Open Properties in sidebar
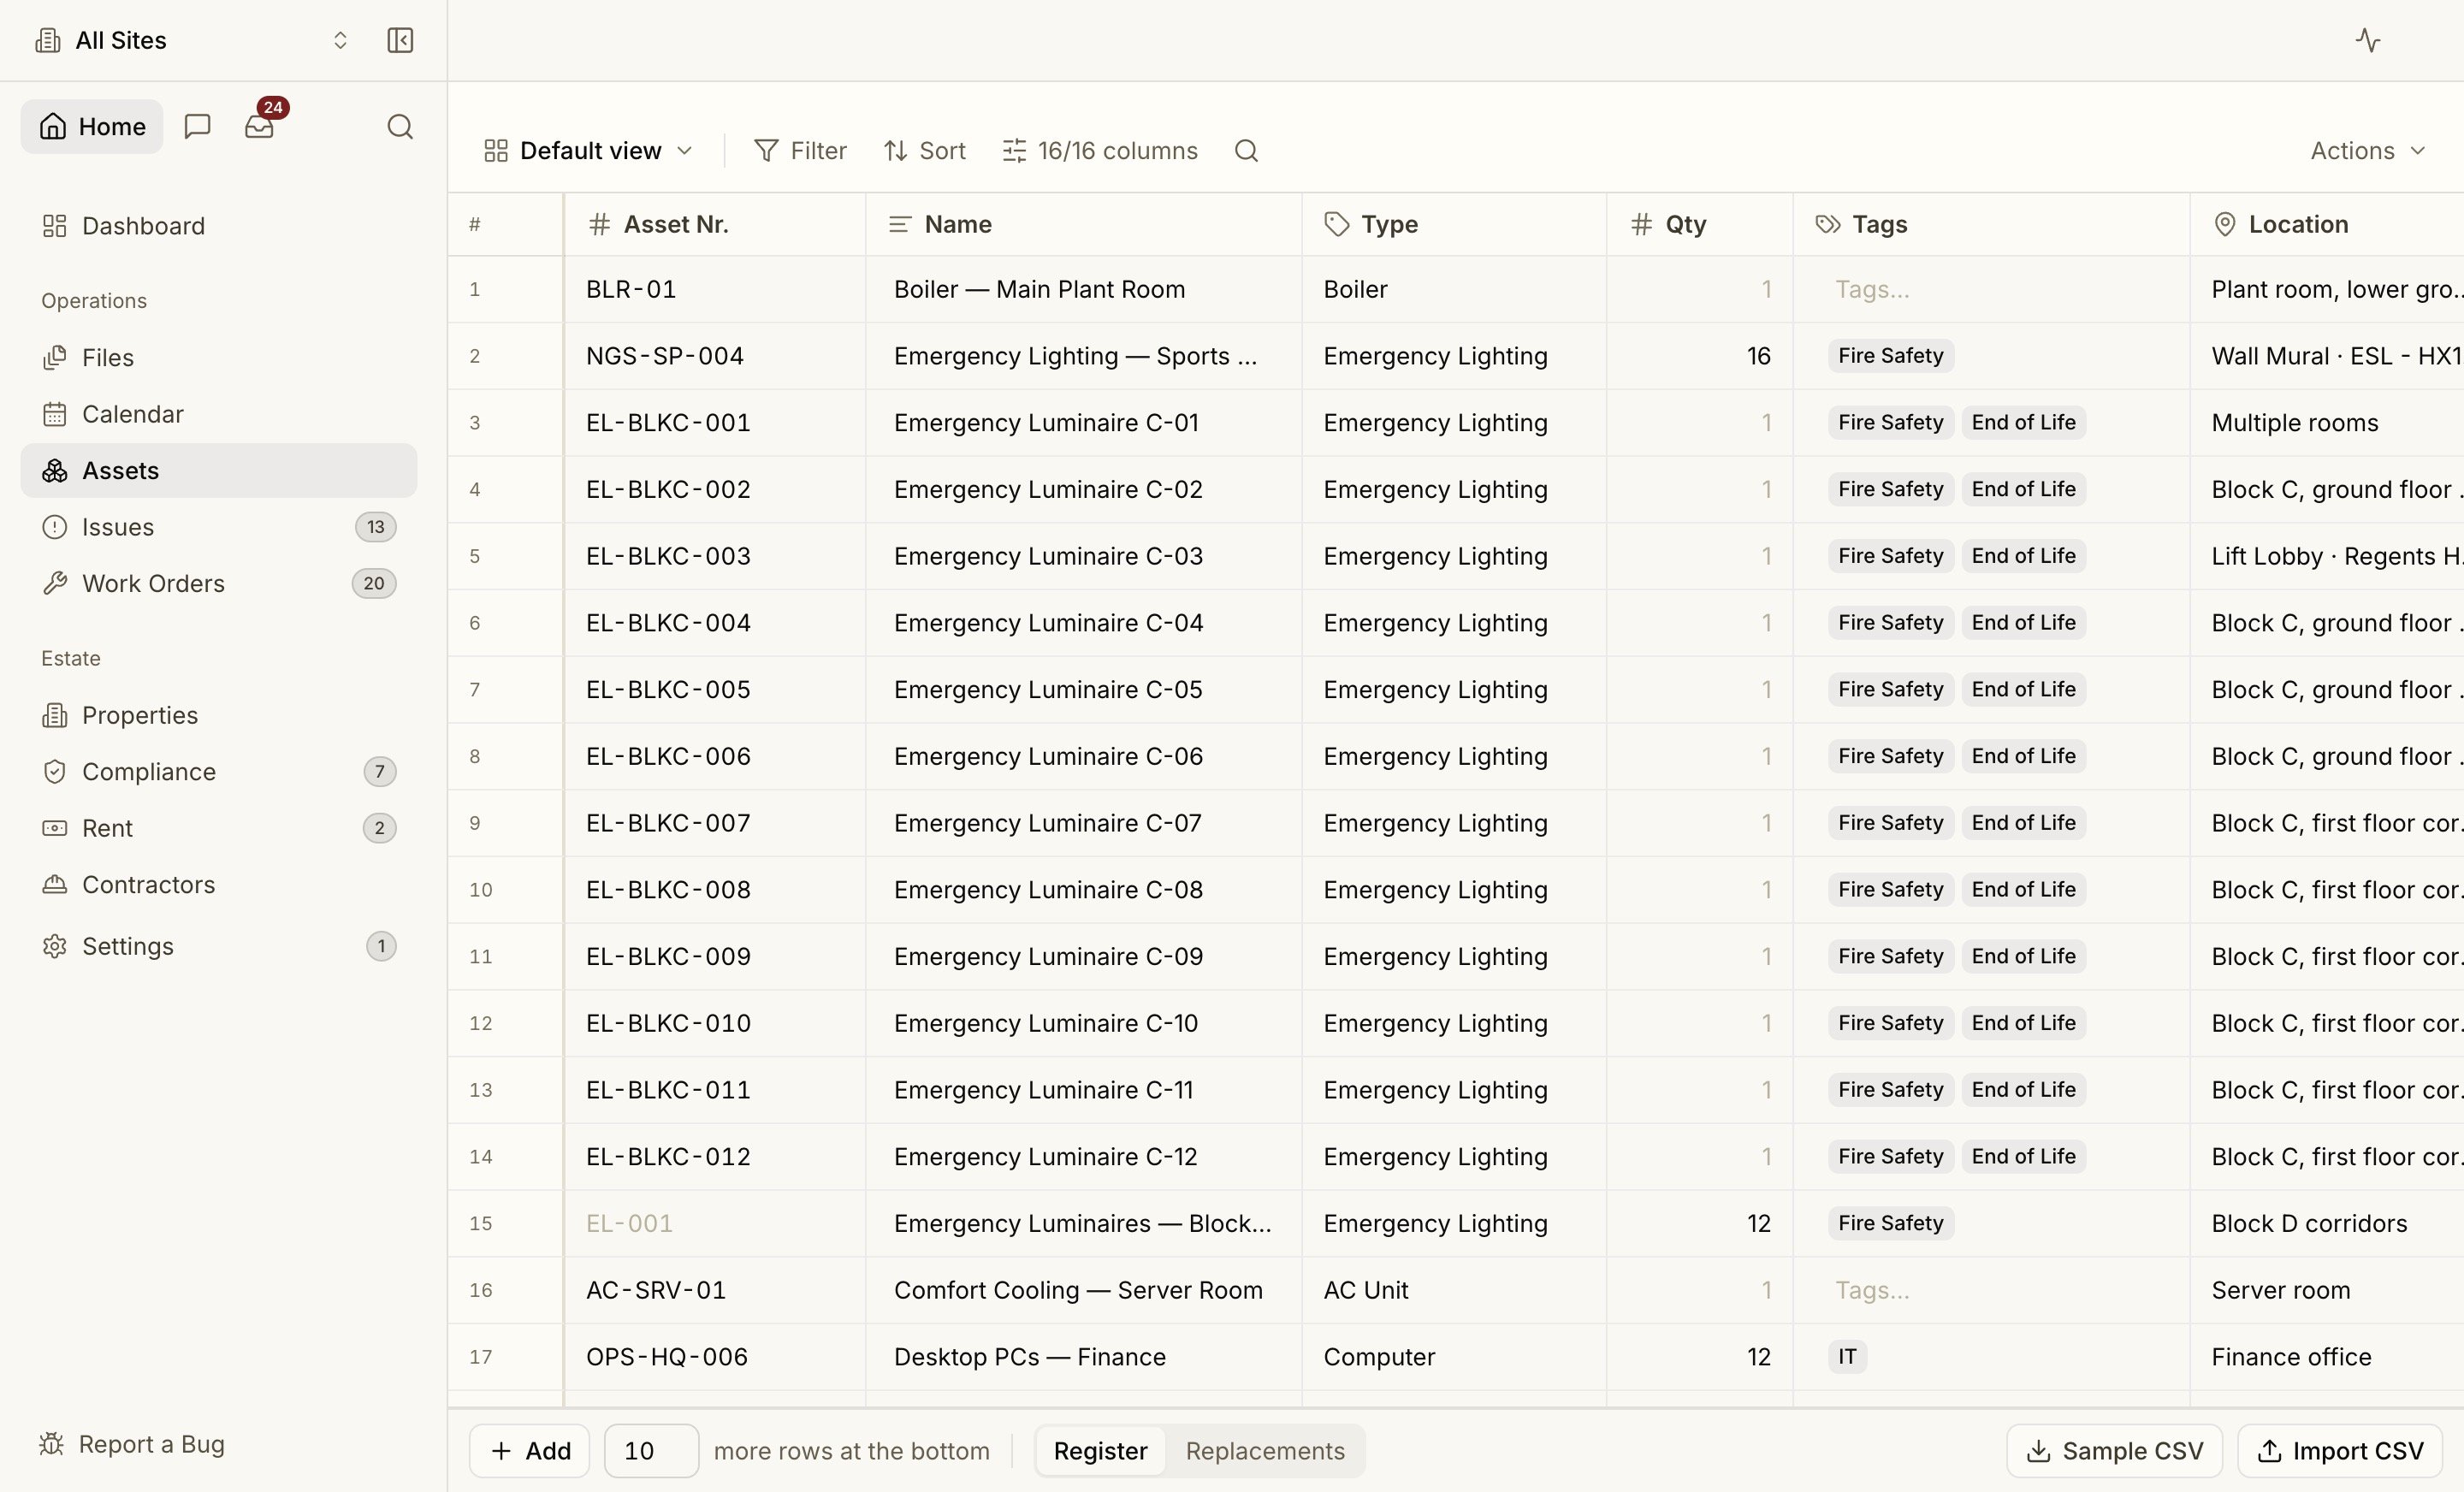 [x=219, y=715]
